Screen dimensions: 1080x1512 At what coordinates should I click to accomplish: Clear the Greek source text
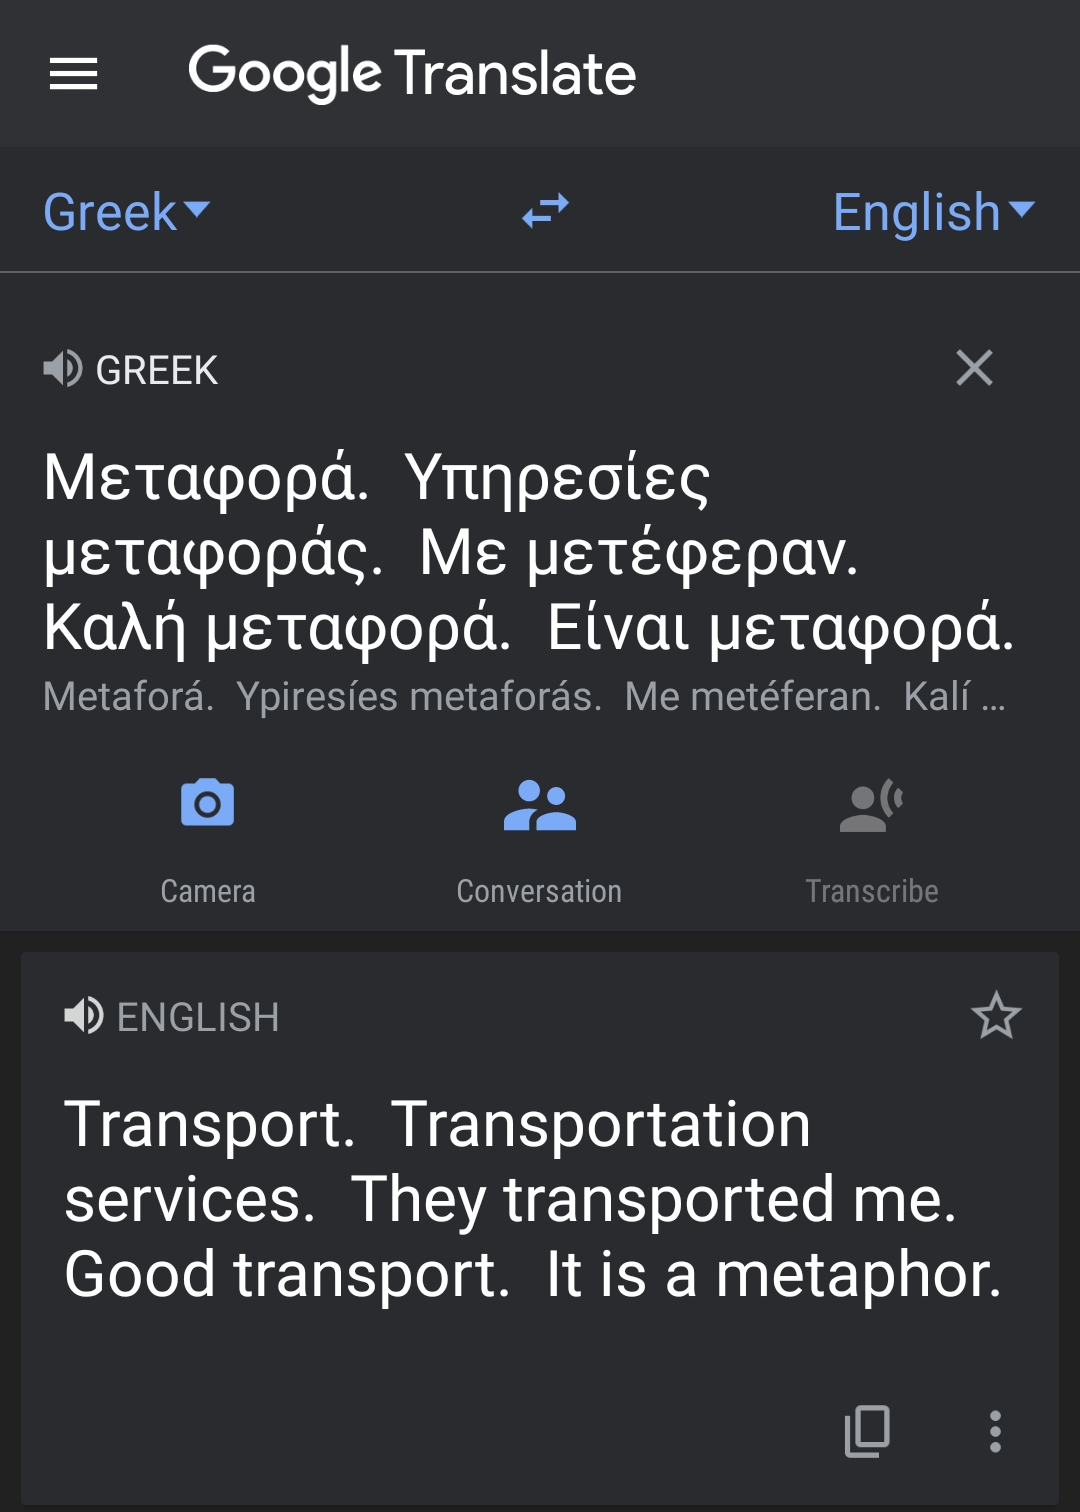974,368
